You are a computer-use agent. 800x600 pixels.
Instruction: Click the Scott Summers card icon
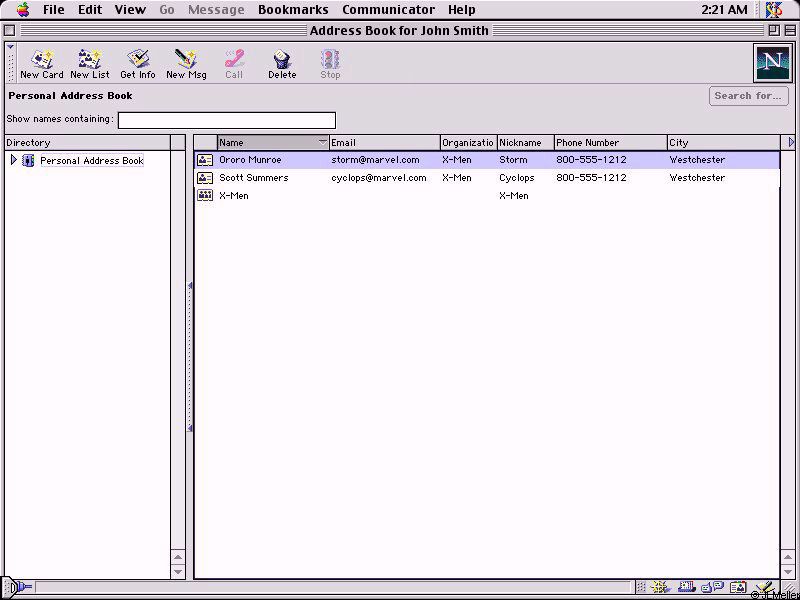click(x=205, y=178)
